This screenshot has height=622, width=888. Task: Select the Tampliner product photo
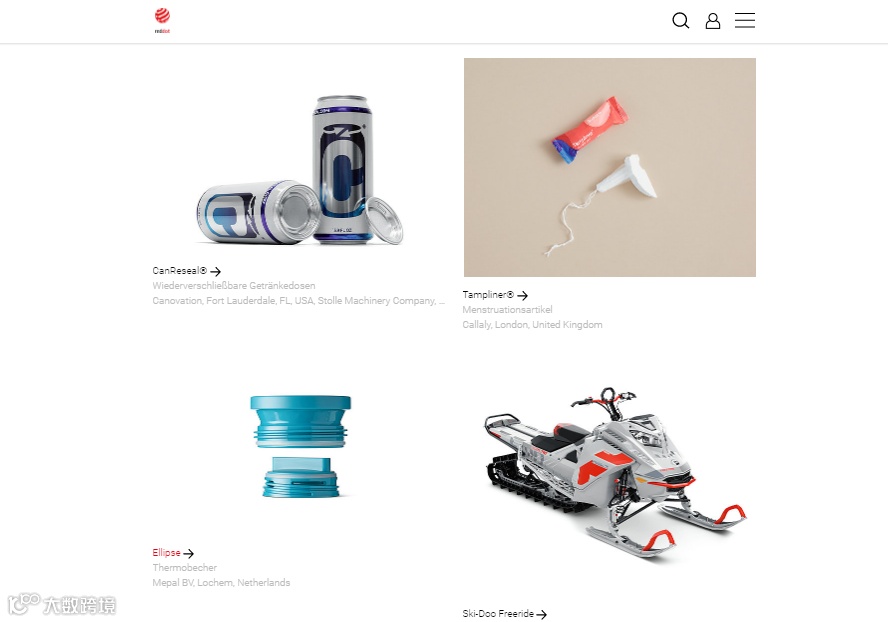point(609,167)
